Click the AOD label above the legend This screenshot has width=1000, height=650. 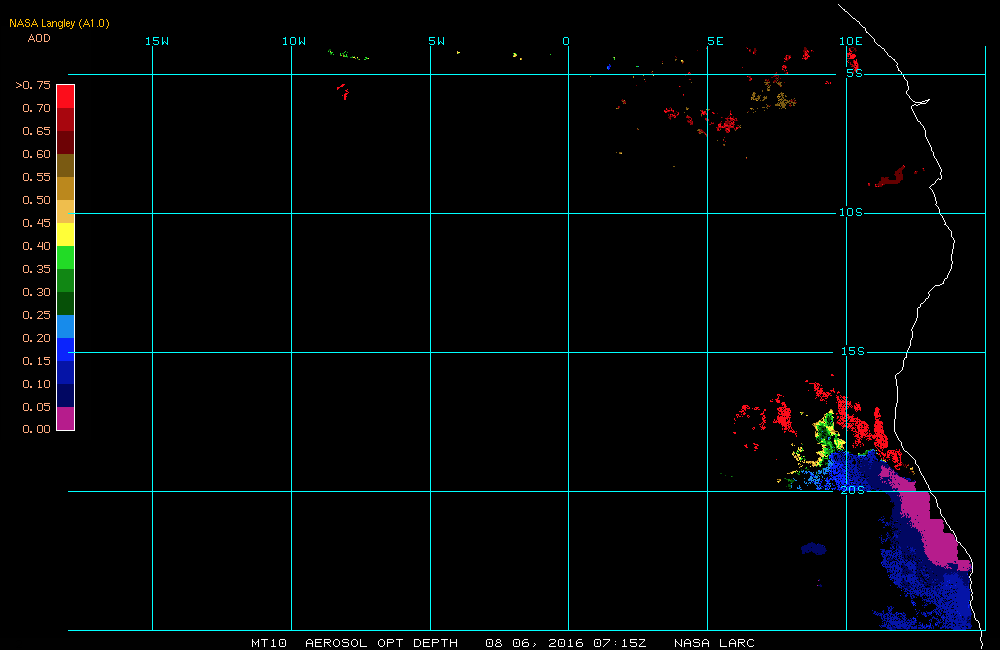point(39,38)
